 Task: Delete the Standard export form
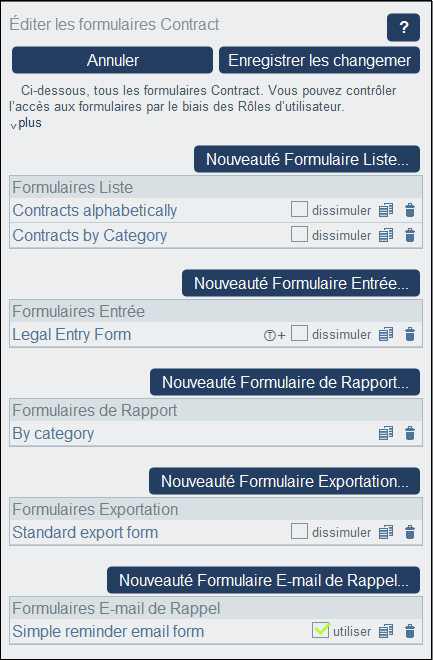(410, 532)
